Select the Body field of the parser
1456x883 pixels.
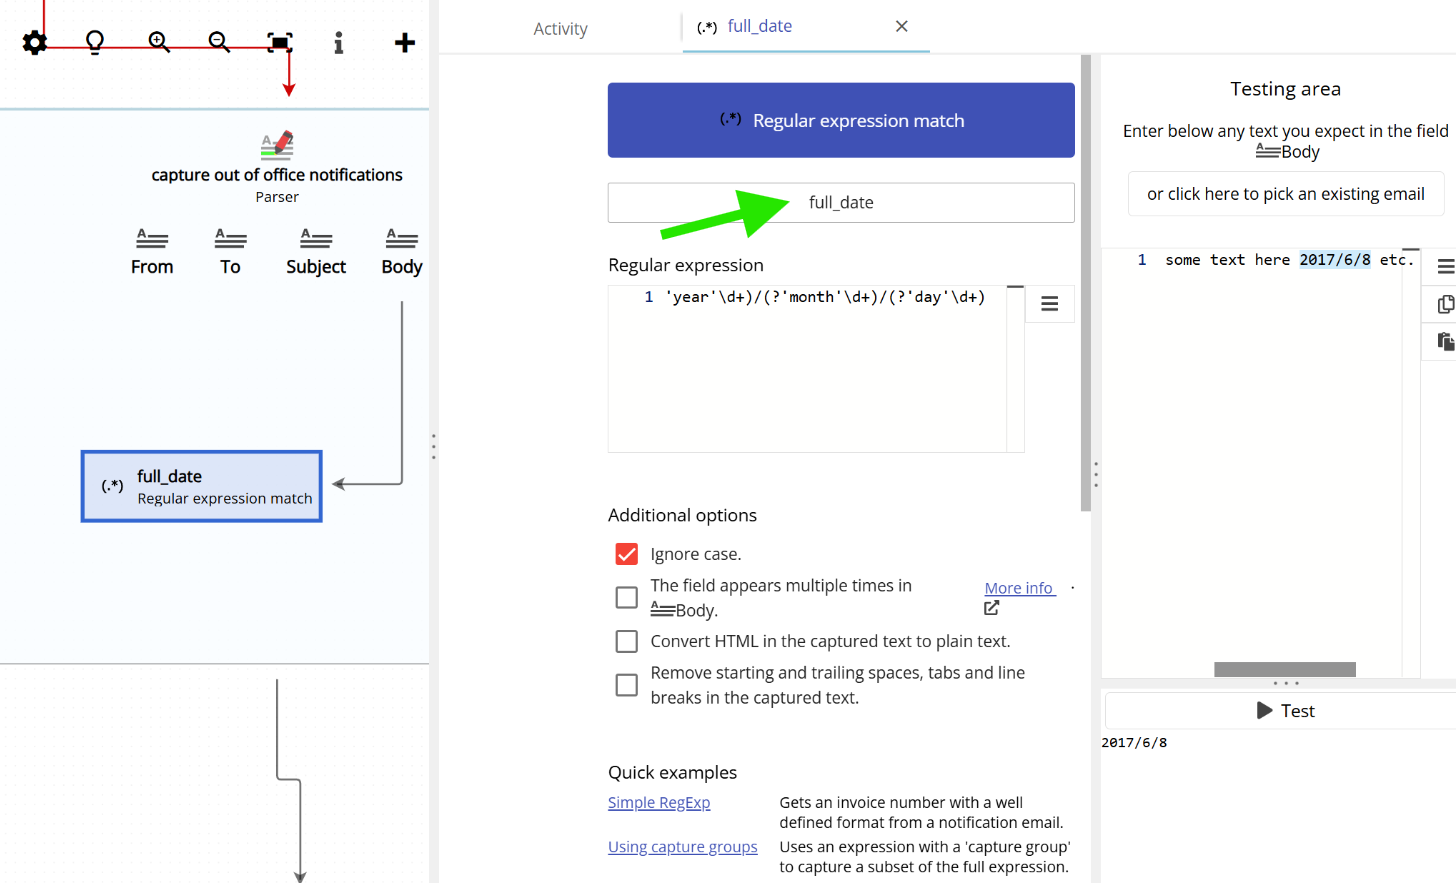point(401,250)
